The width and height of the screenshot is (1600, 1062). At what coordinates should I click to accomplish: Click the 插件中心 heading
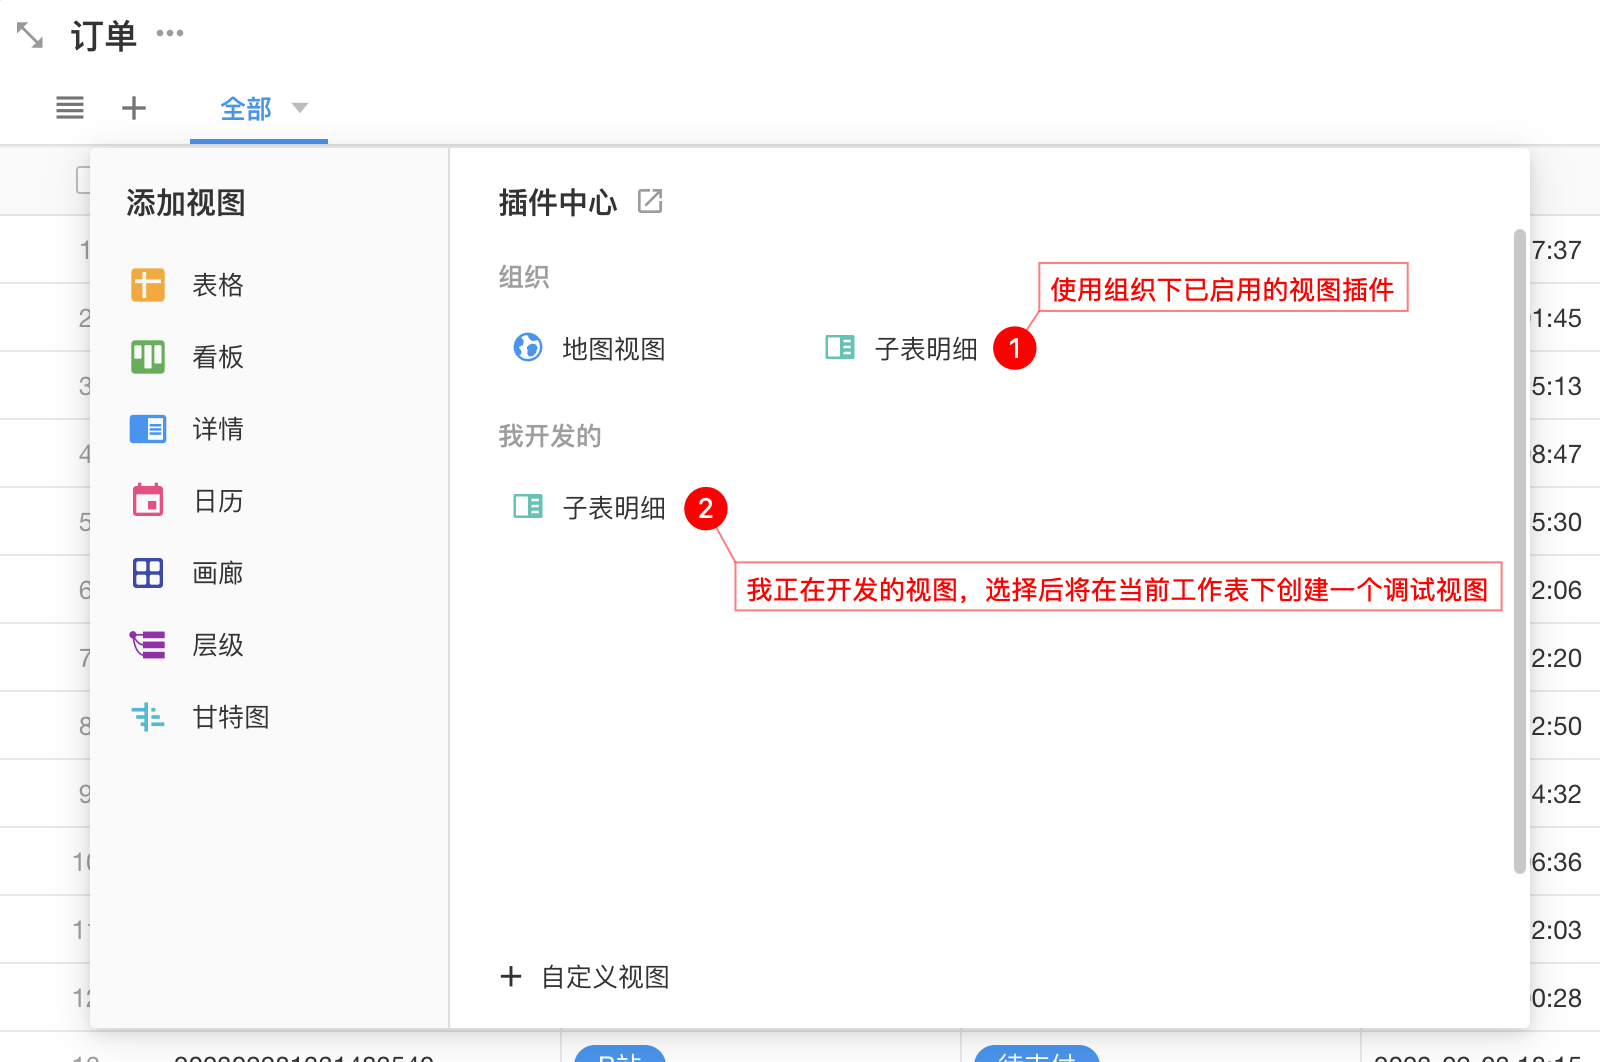[558, 203]
